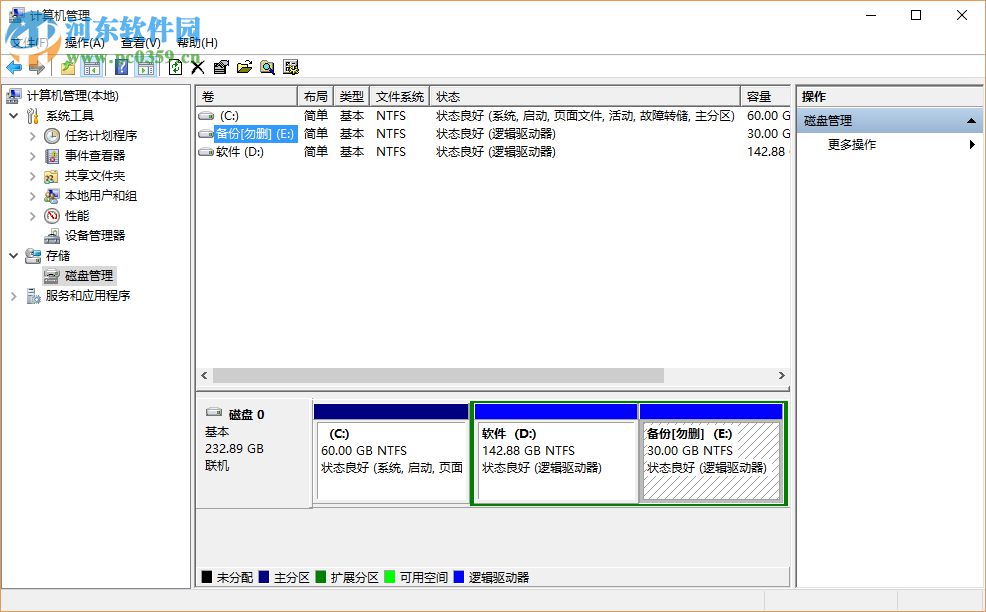Expand the 共享文件夹 tree node
Screen dimensions: 986x612
coord(31,175)
